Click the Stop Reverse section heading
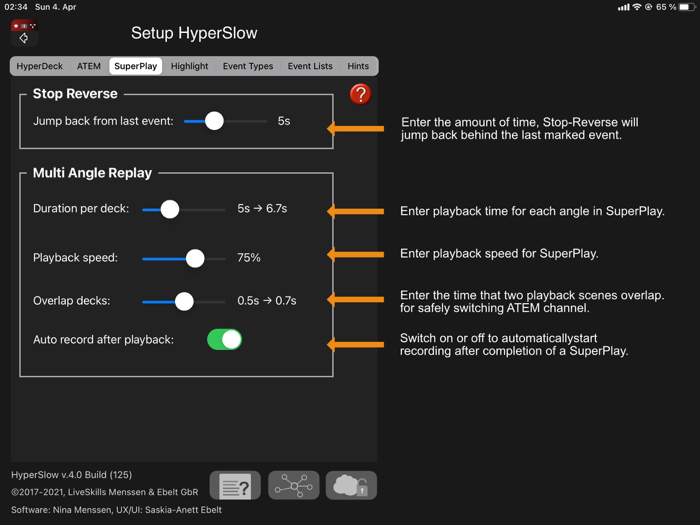The image size is (700, 525). coord(75,94)
